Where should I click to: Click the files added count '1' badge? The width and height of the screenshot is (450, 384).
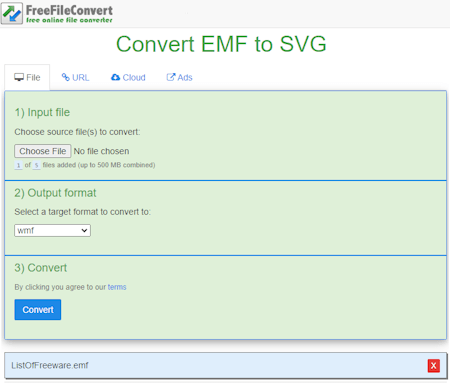18,165
